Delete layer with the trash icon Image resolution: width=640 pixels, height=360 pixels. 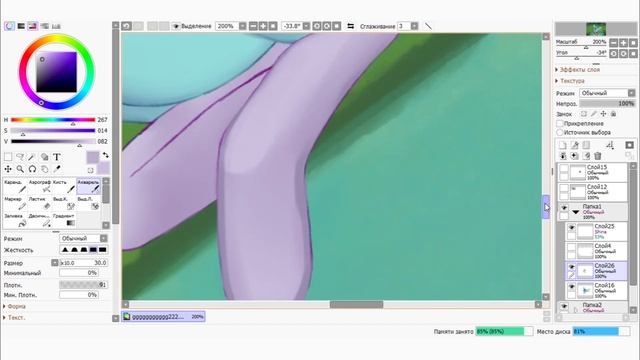tap(598, 156)
